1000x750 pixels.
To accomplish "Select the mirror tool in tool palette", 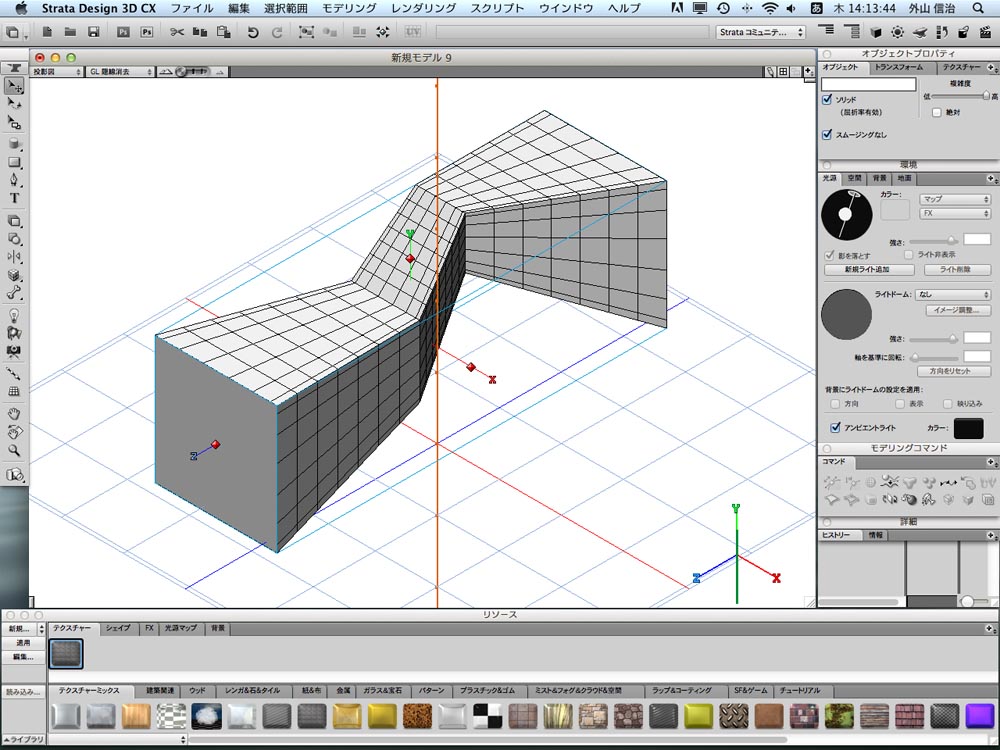I will 14,256.
